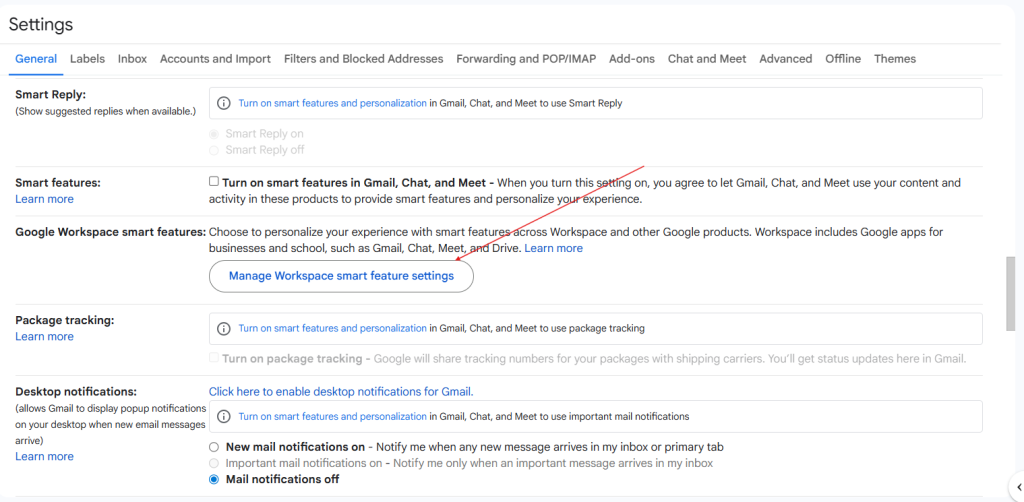Click the vertical page scrollbar thumb
1024x502 pixels.
coord(1011,300)
